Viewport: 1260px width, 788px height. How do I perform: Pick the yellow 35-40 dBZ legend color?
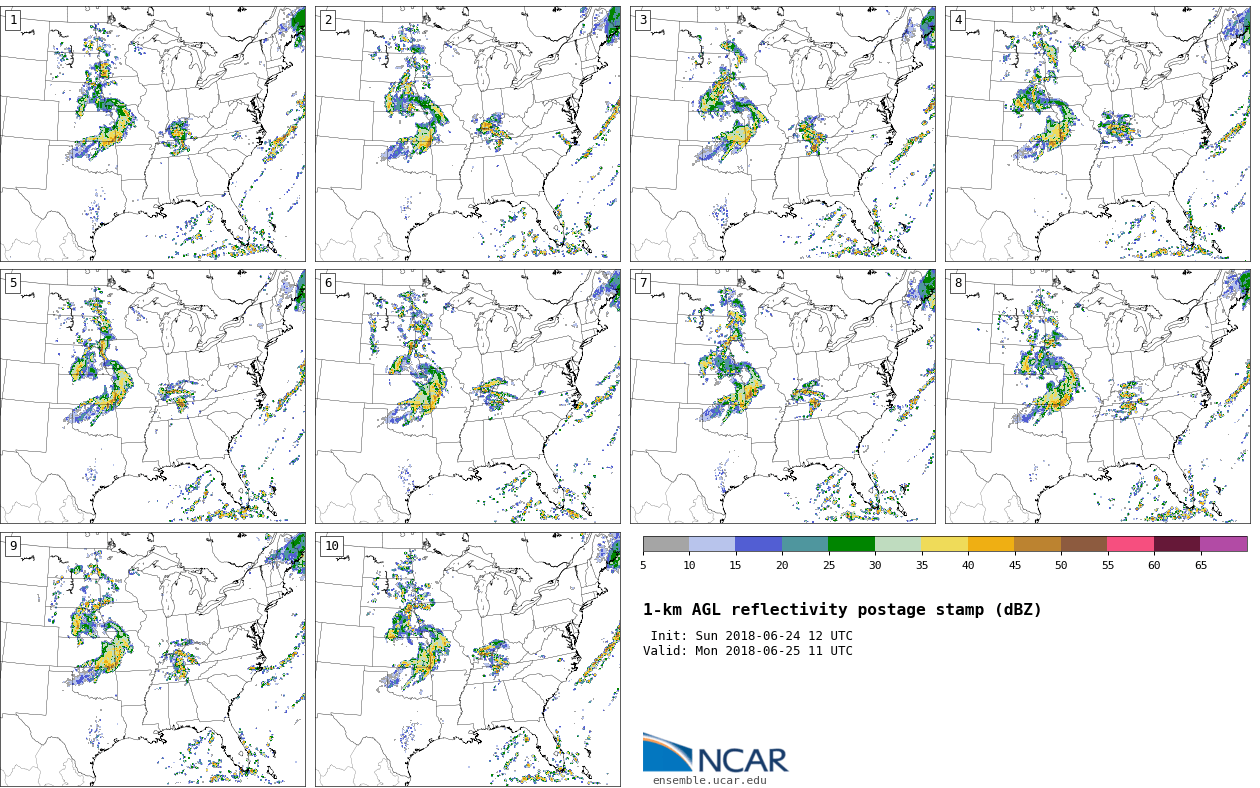(944, 545)
